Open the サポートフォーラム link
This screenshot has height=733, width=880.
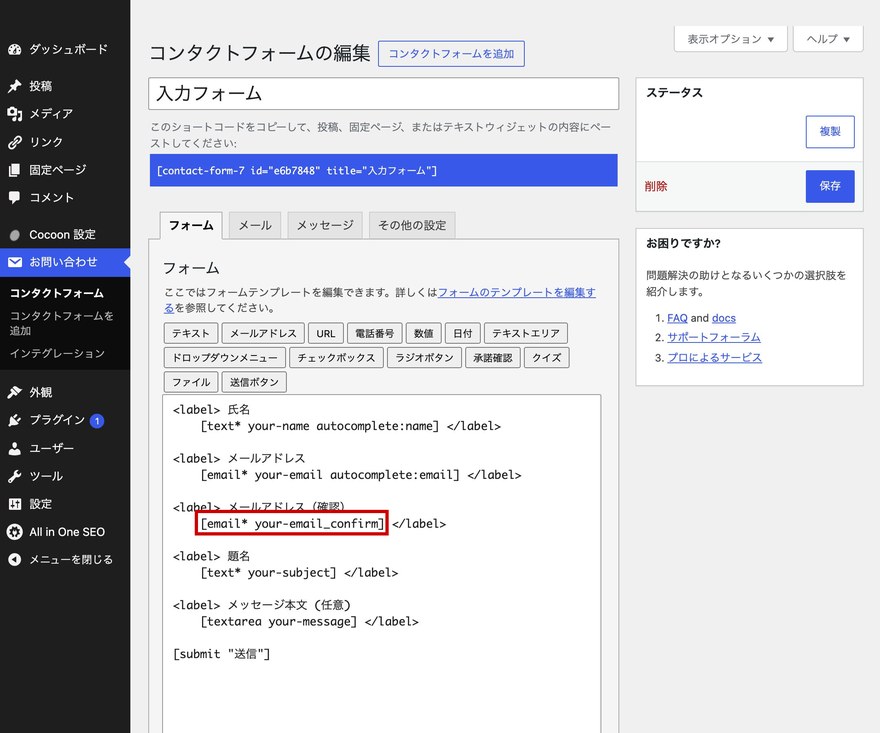[714, 337]
